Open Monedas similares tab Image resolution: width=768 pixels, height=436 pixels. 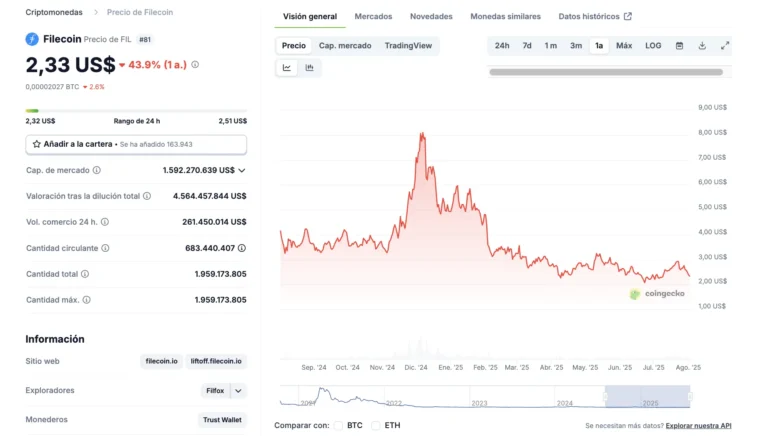505,16
